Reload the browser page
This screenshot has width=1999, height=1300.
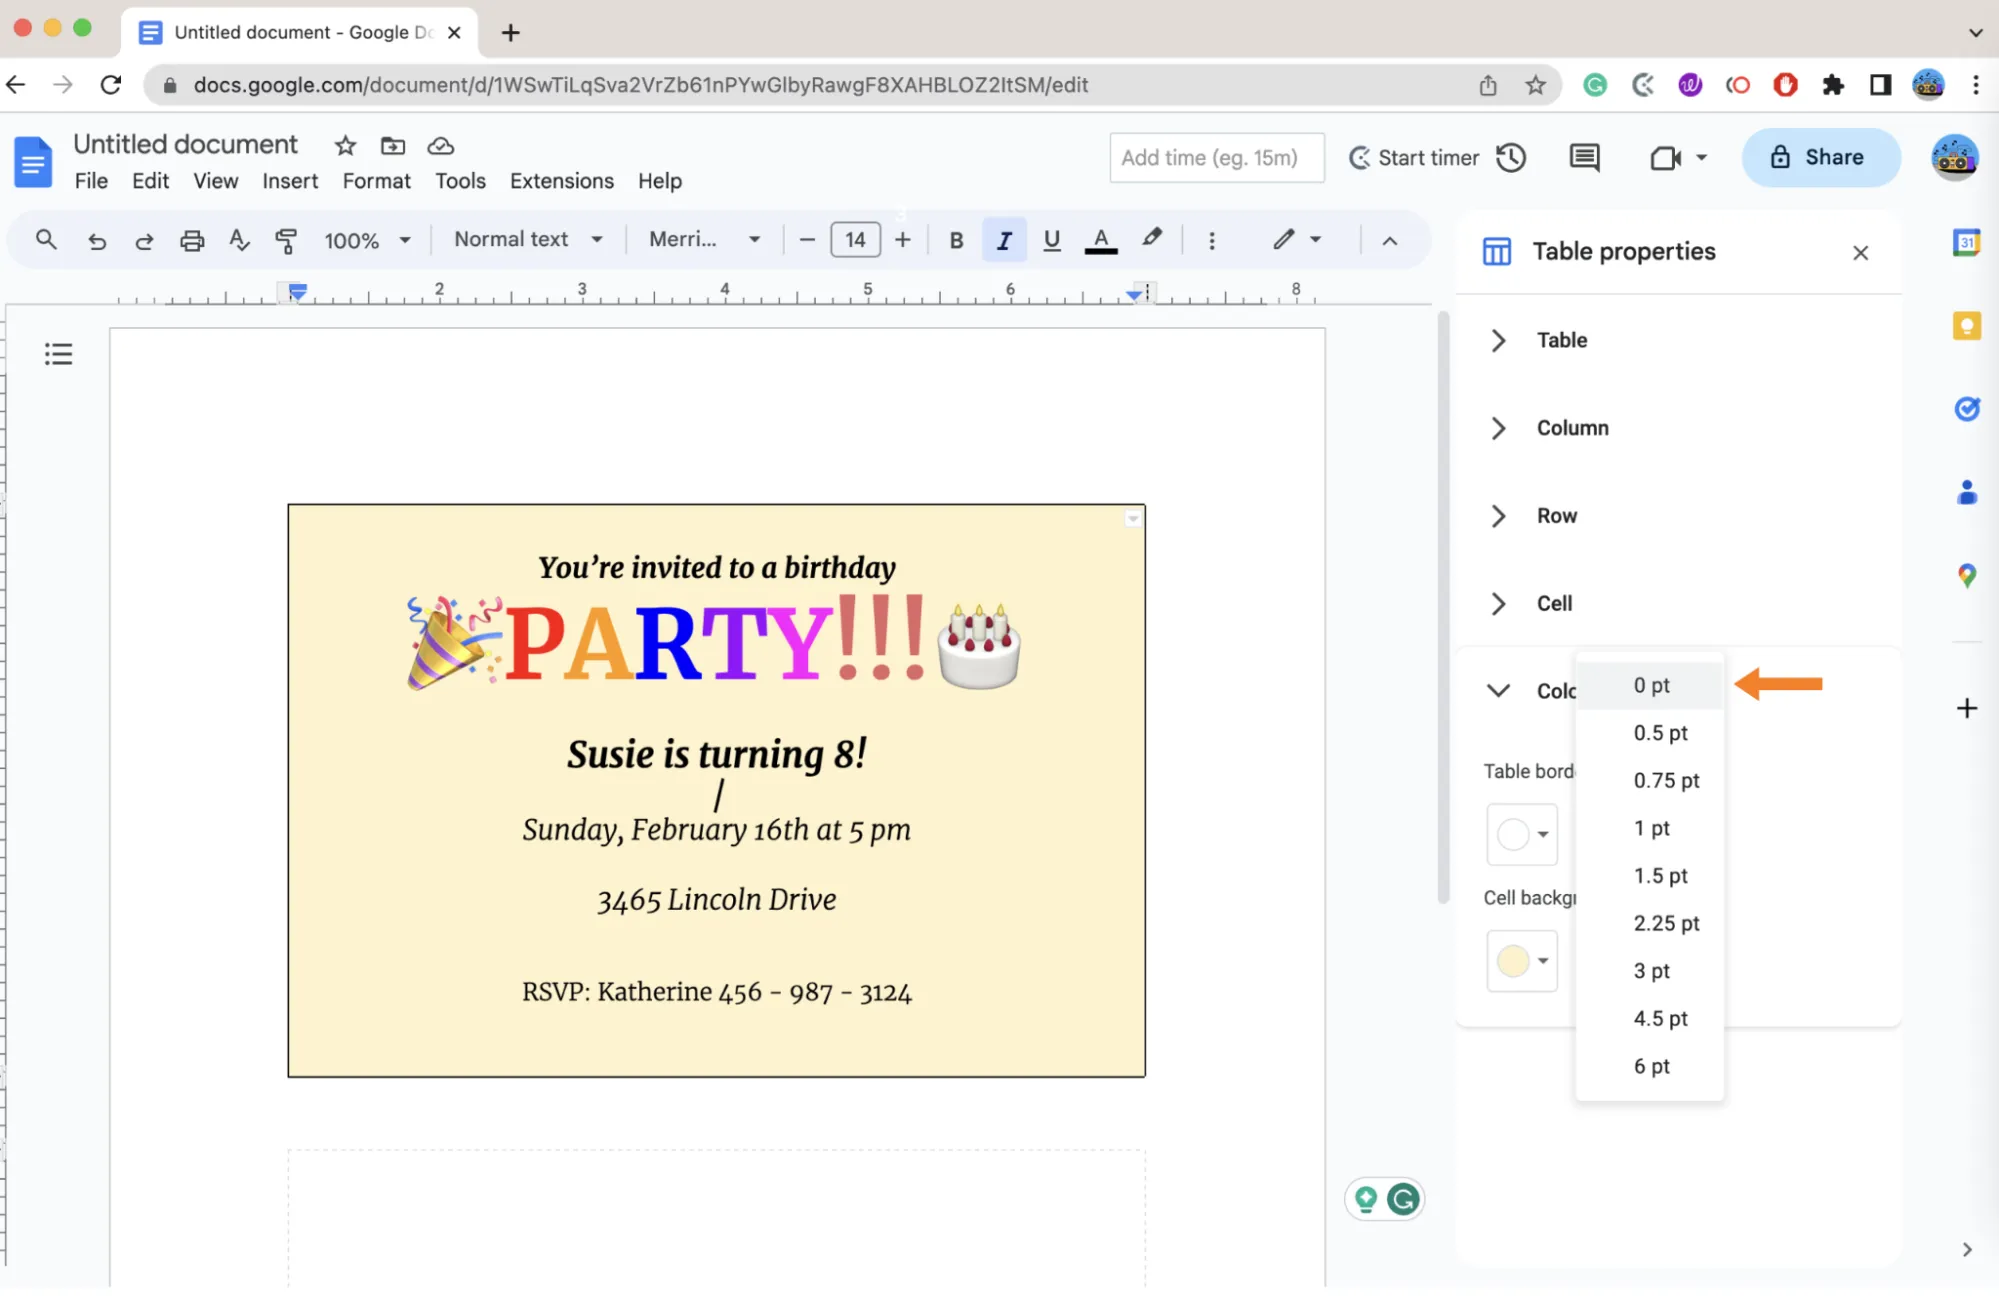(111, 85)
